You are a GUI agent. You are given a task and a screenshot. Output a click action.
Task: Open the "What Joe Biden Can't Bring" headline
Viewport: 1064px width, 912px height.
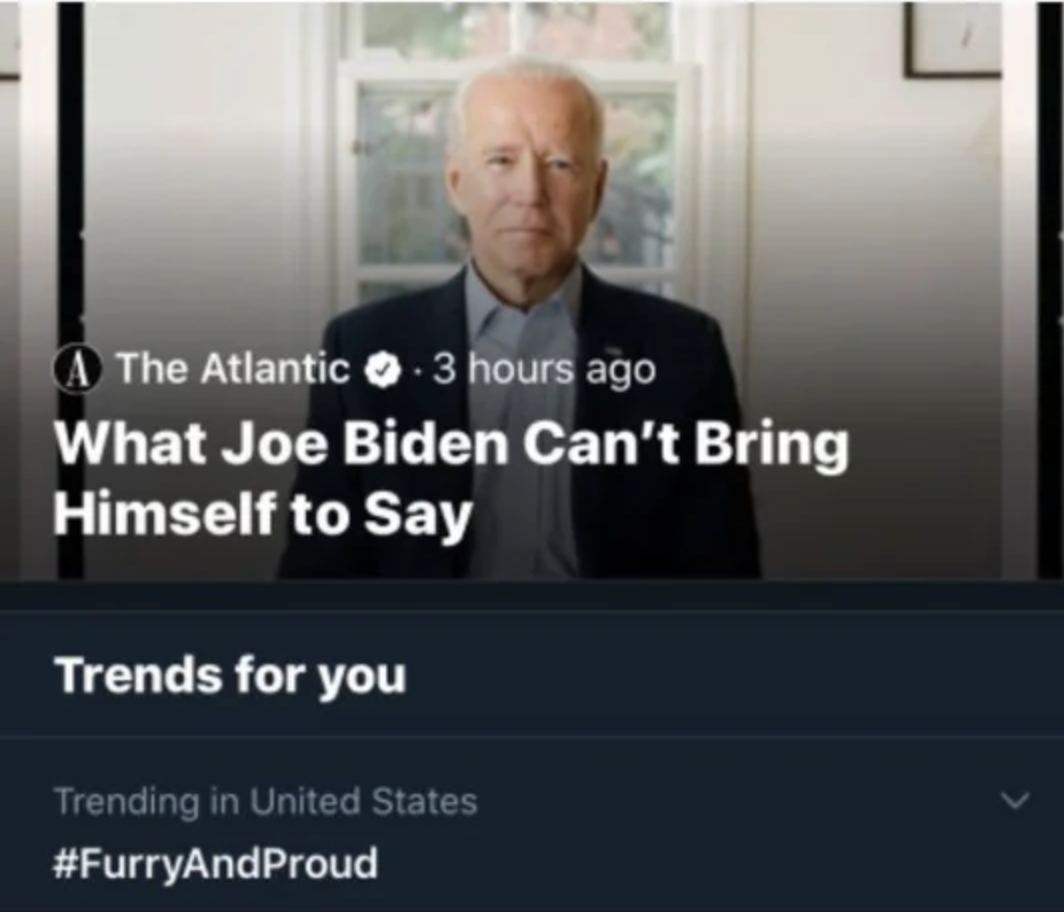[x=450, y=444]
